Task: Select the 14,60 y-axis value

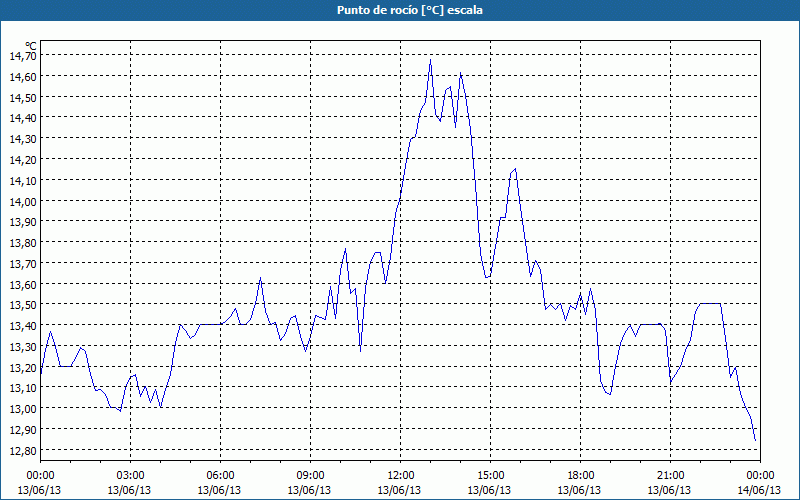Action: (x=23, y=77)
